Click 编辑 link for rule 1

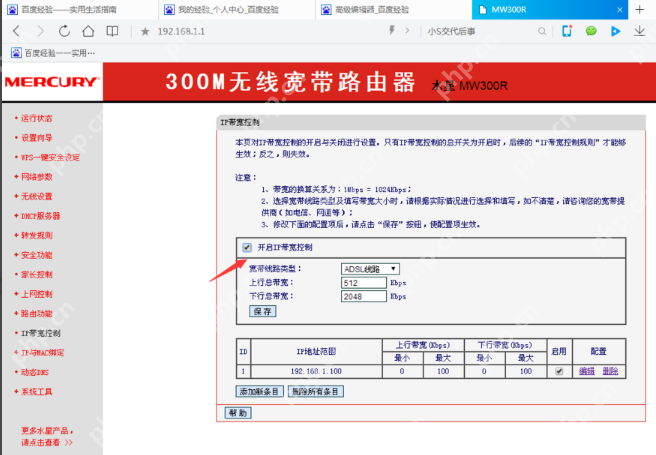tap(587, 371)
